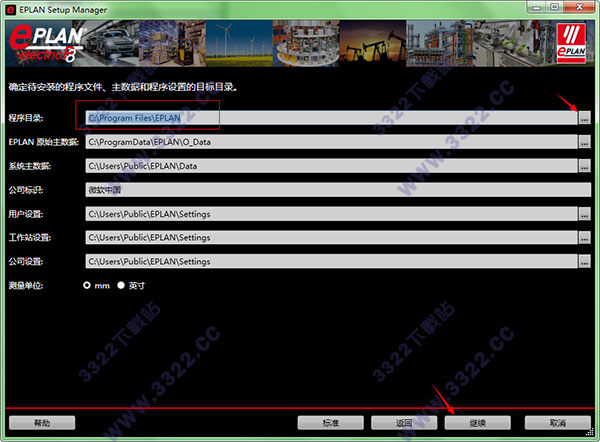Click the C:\ProgramData\EPLAN\O_Data path field
The height and width of the screenshot is (442, 600).
(x=331, y=142)
